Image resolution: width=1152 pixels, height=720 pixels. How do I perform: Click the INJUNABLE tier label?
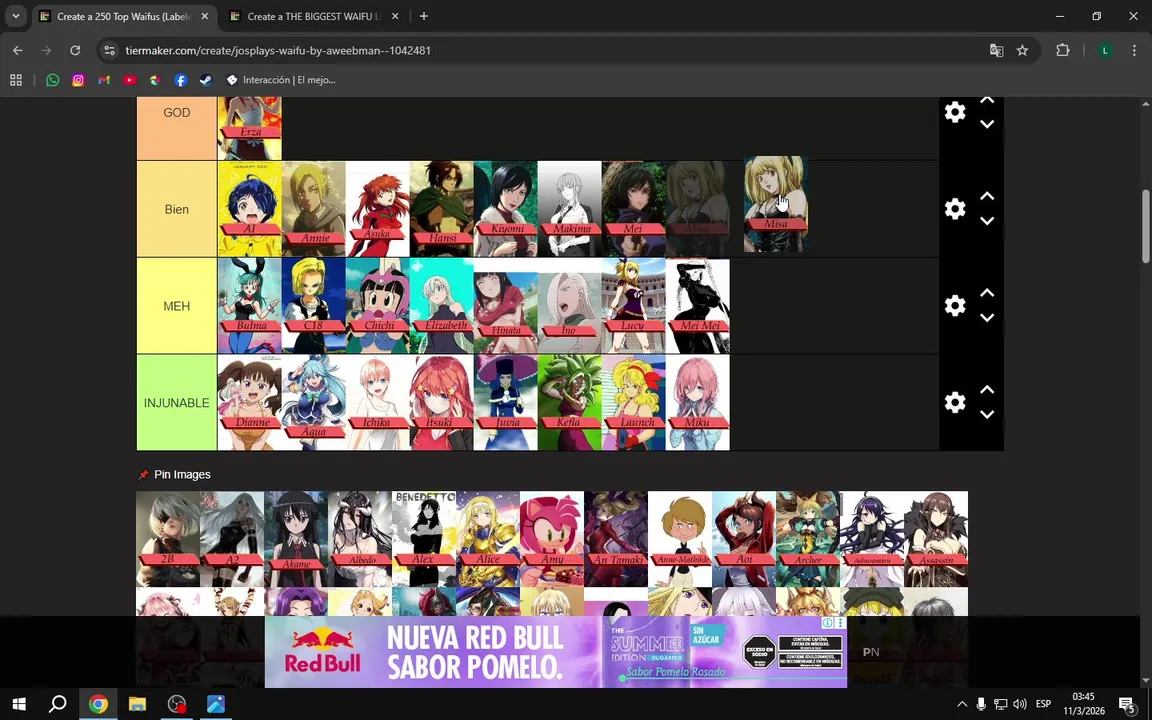point(176,403)
